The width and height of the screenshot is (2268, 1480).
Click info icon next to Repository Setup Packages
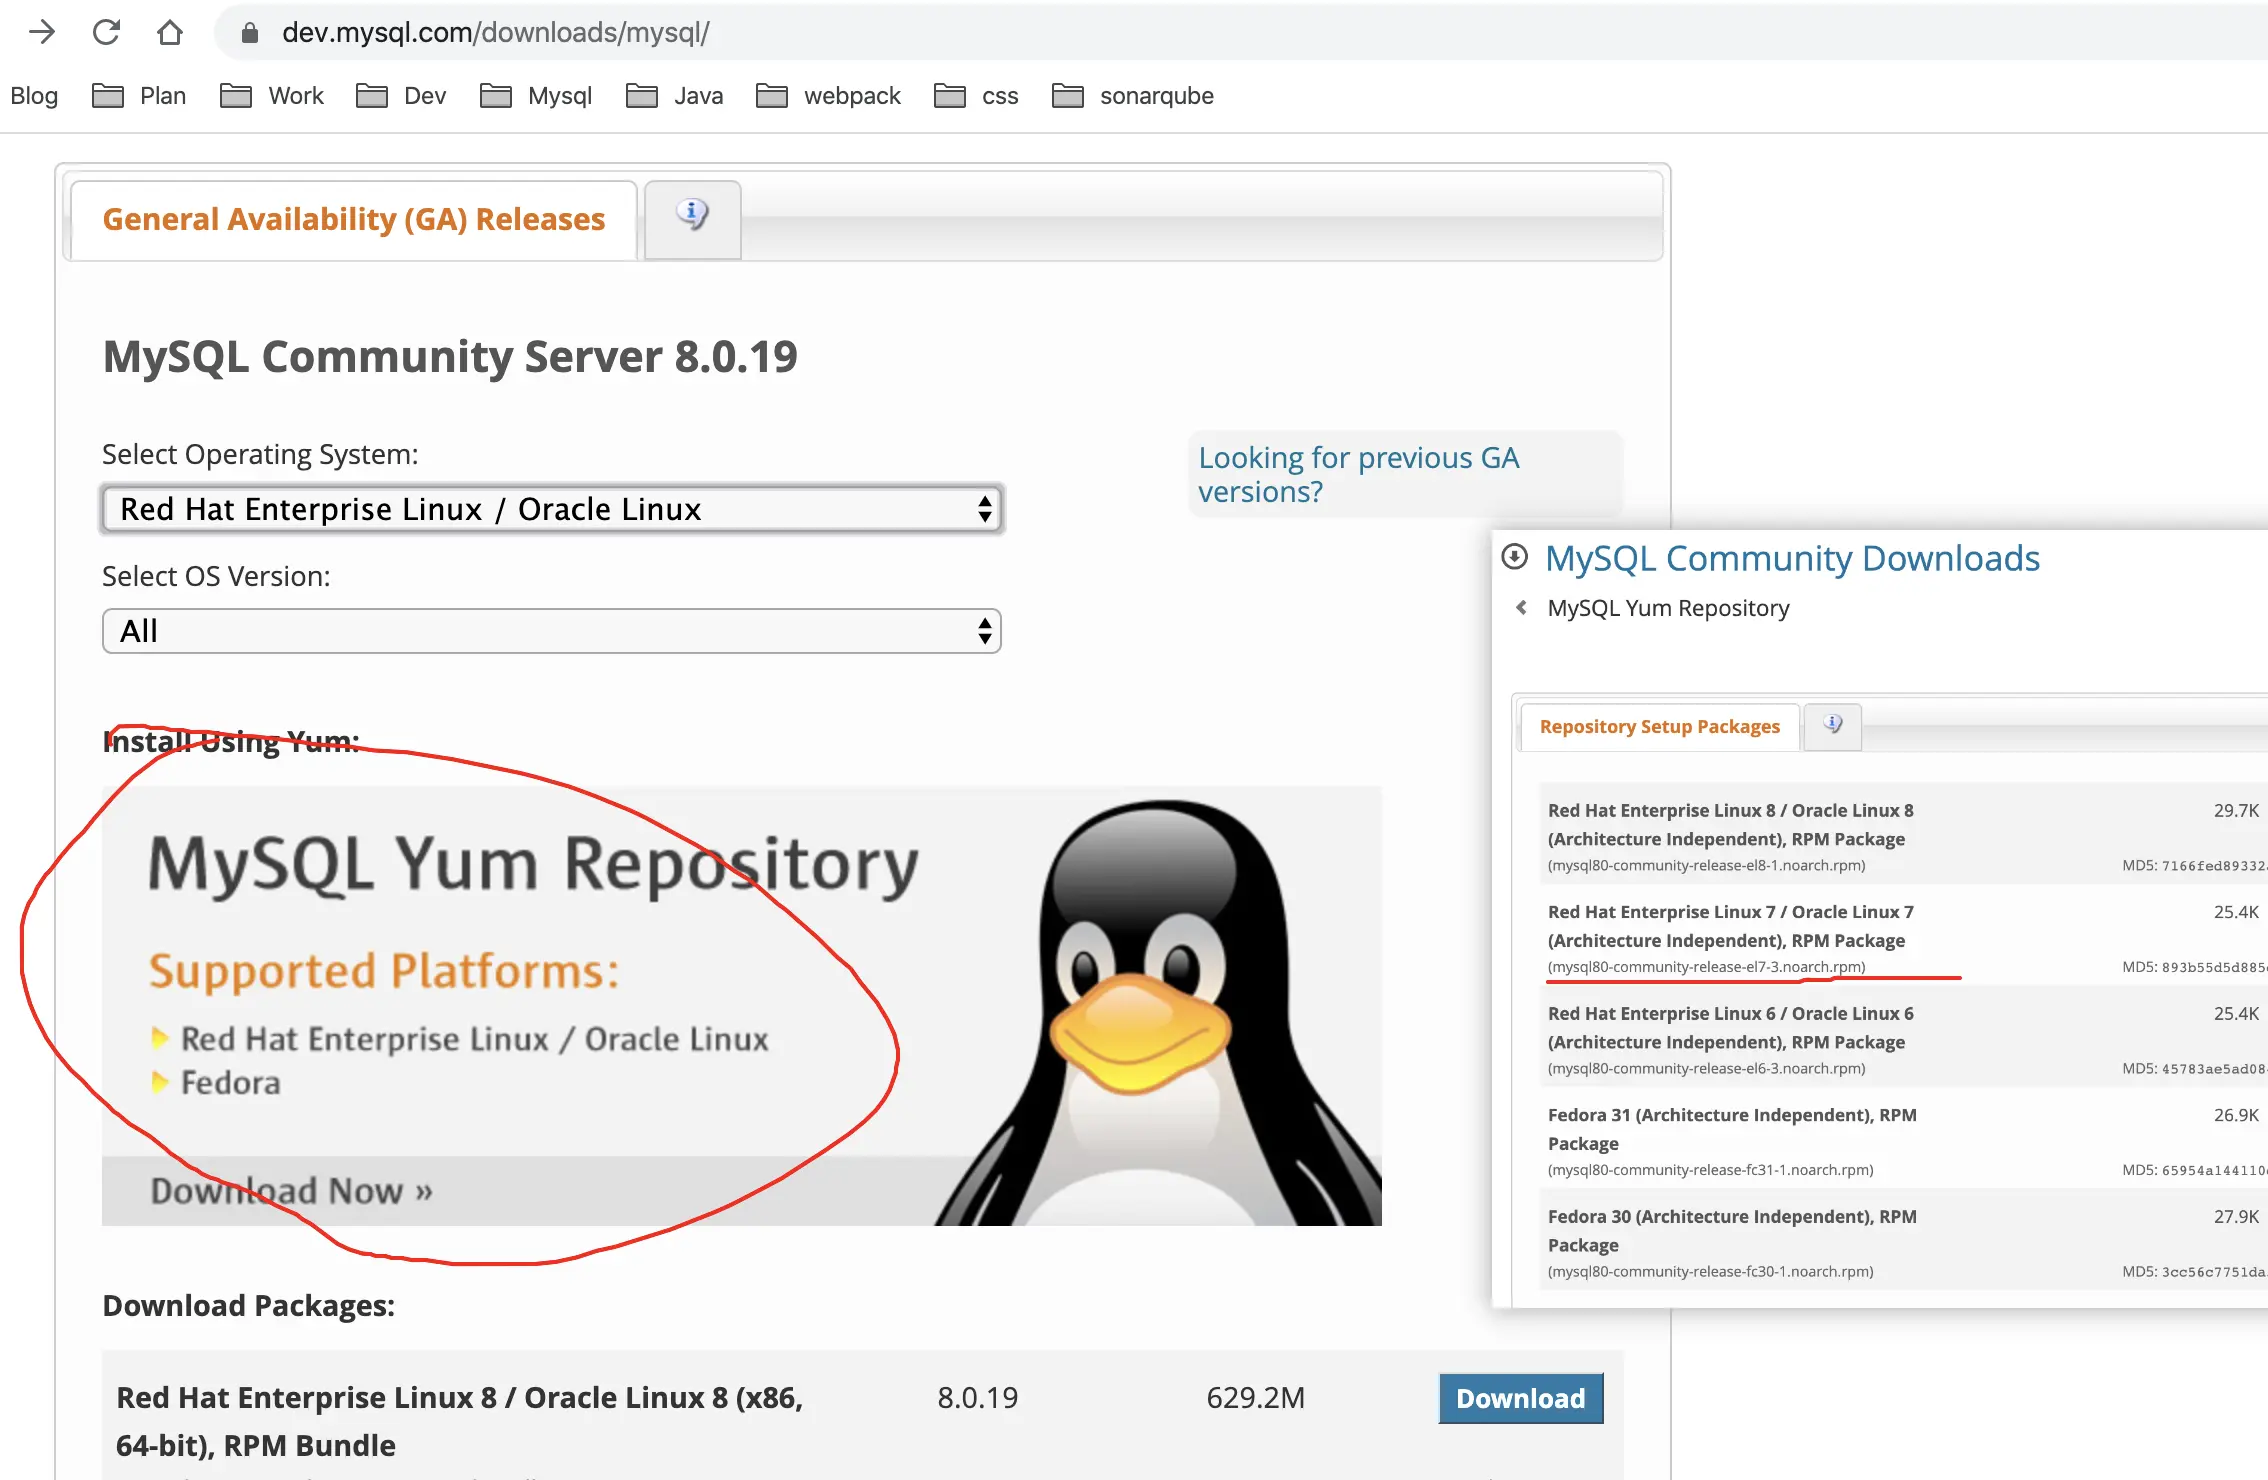[x=1832, y=724]
